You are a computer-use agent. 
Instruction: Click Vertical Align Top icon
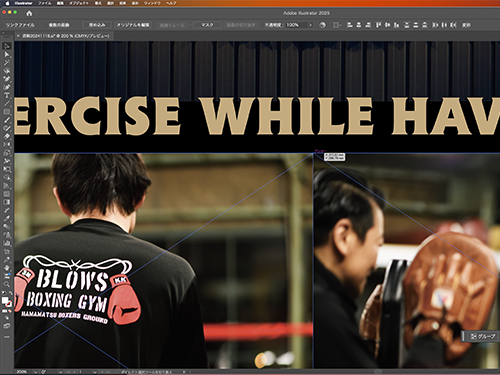378,25
